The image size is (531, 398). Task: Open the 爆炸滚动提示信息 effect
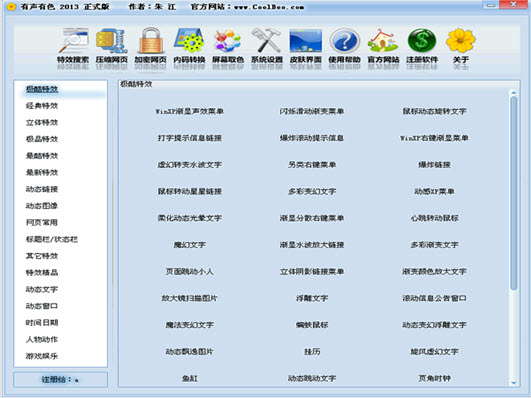[312, 138]
